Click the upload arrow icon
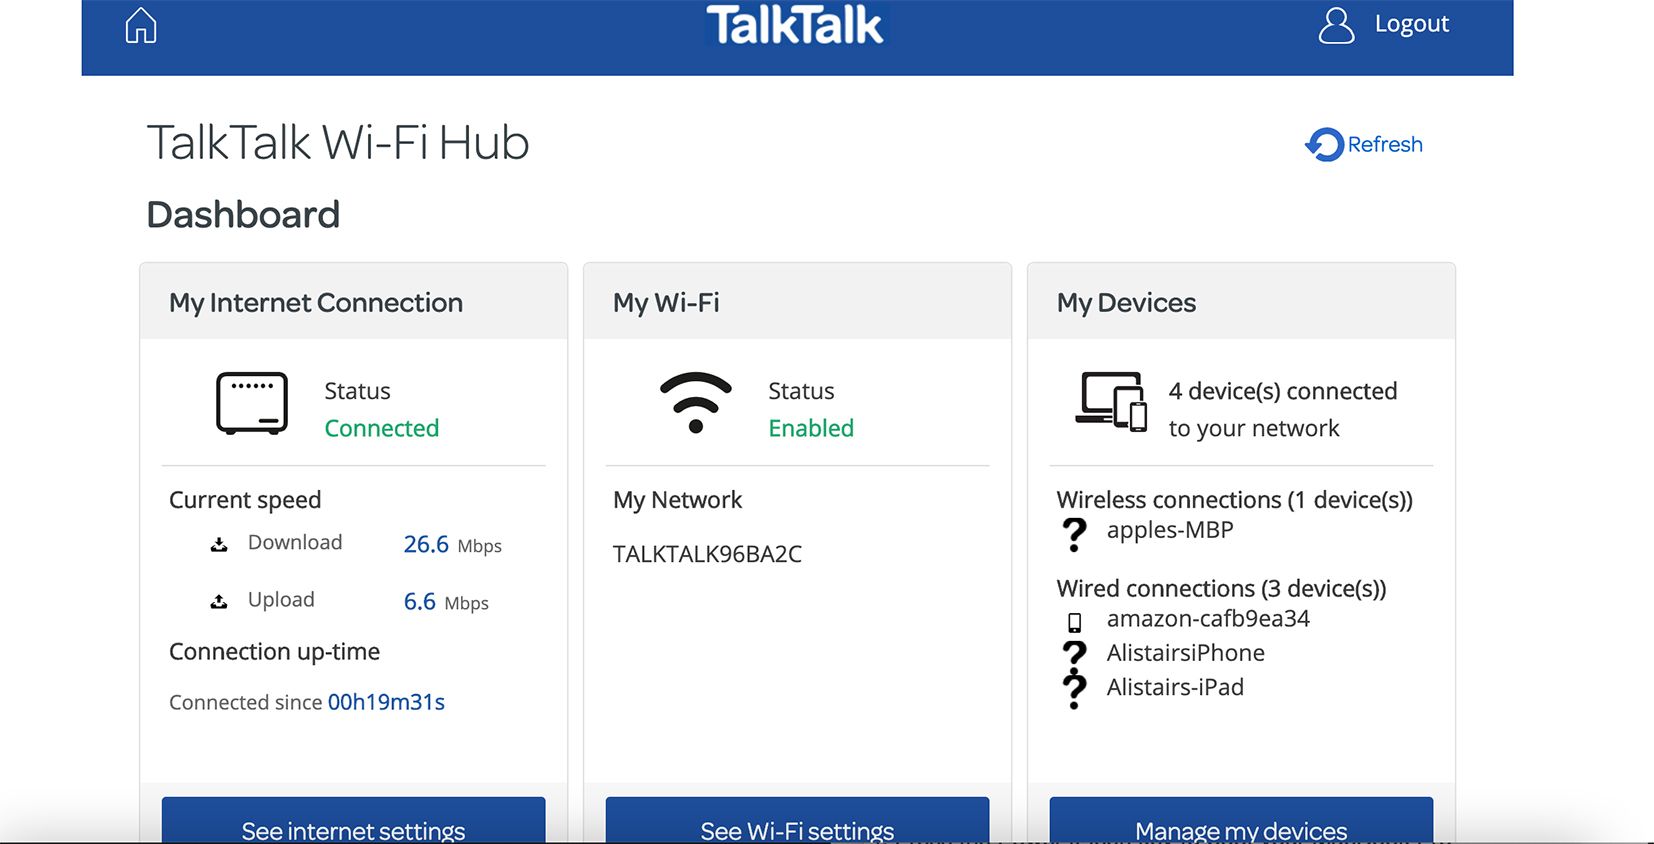 click(219, 601)
